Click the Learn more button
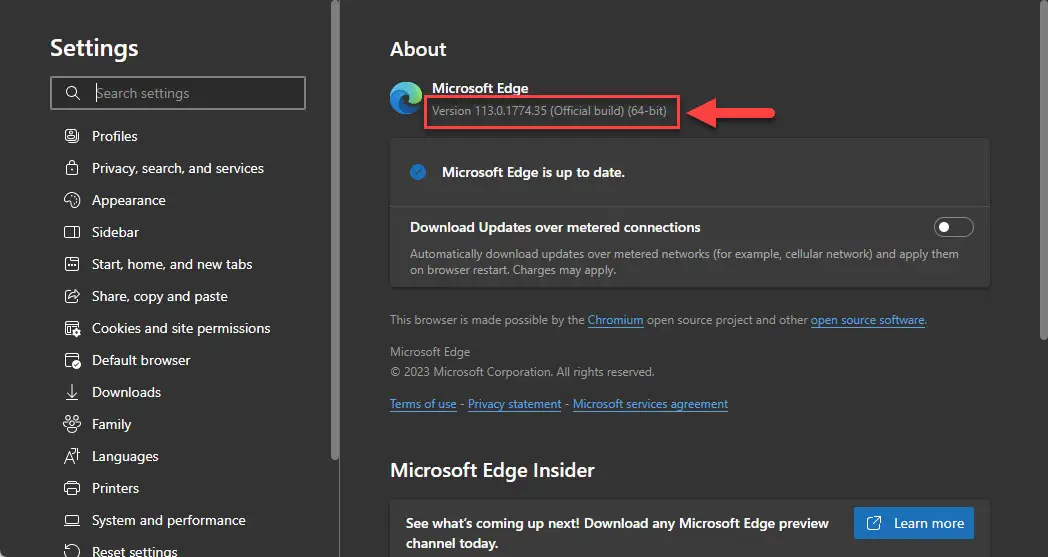 pos(914,523)
